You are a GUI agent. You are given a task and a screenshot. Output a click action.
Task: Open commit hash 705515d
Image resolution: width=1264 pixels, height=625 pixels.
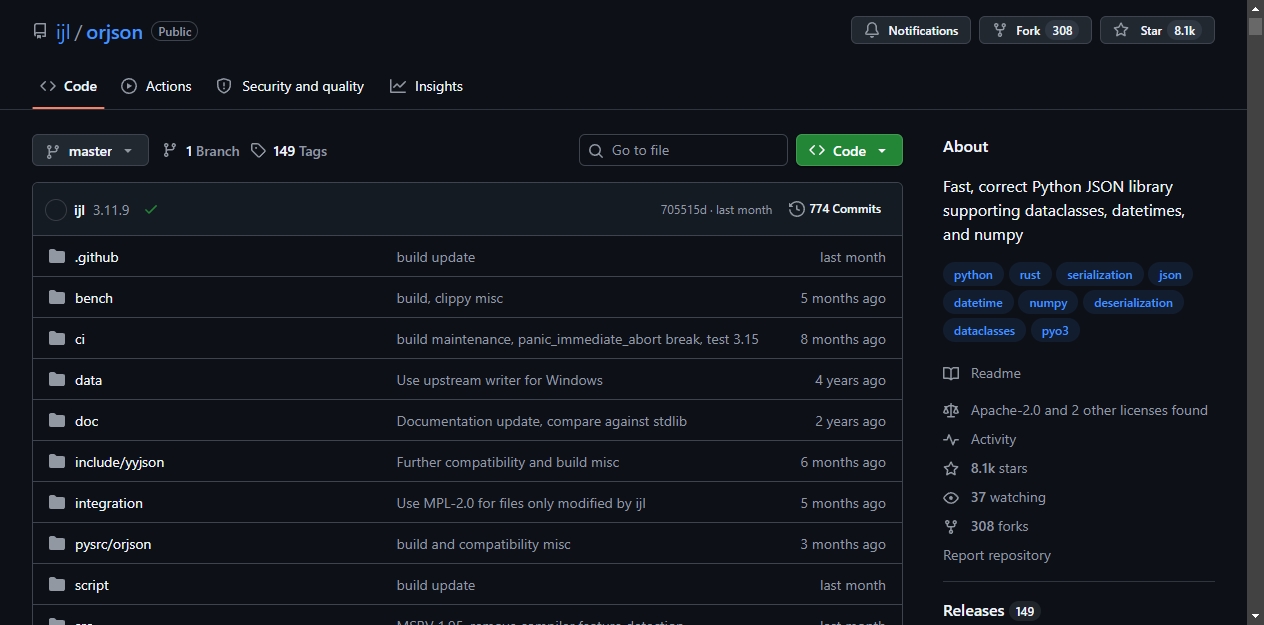[x=684, y=210]
